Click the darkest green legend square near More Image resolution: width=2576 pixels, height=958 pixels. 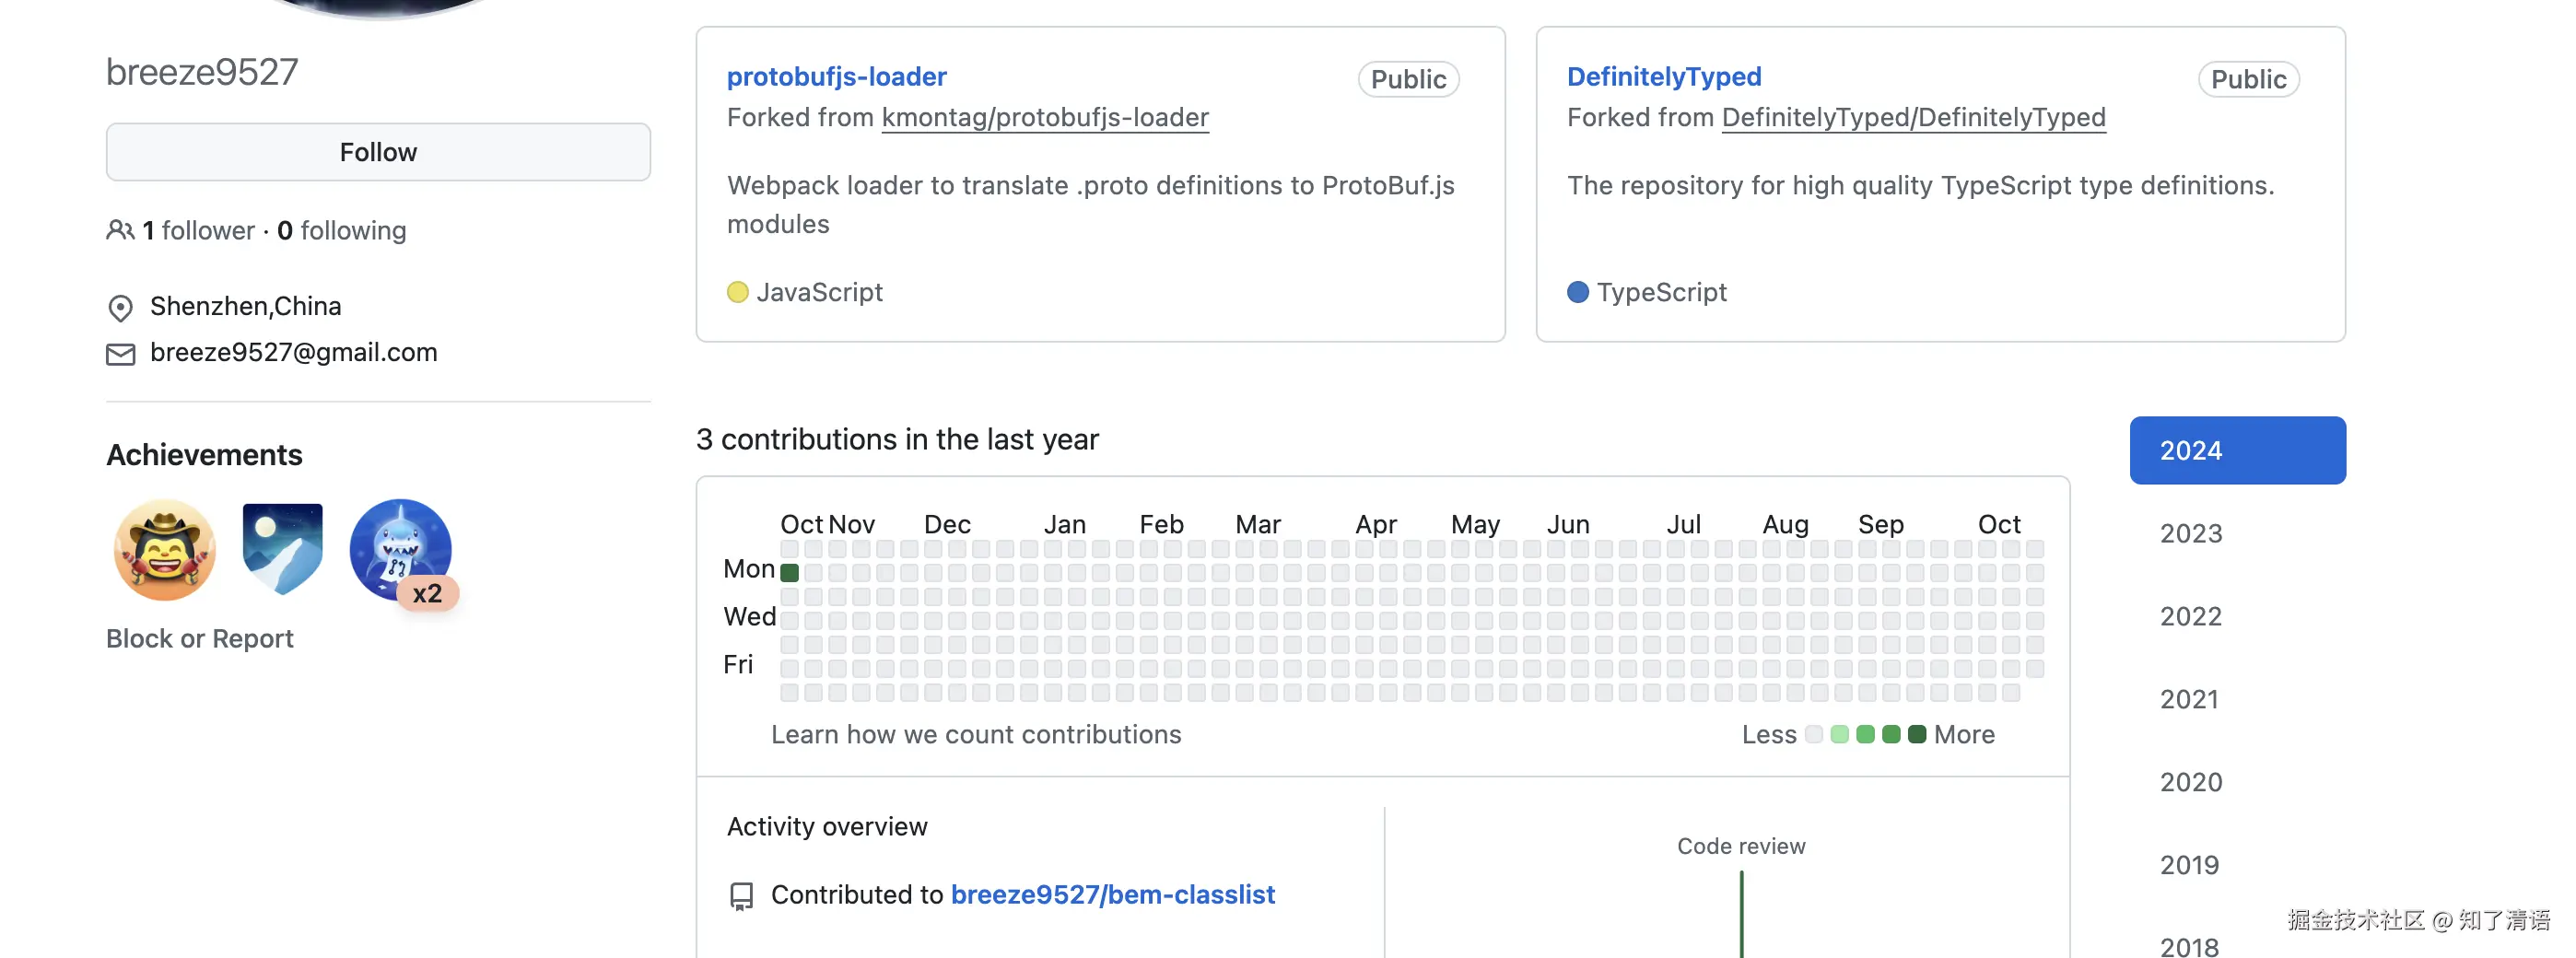point(1917,735)
